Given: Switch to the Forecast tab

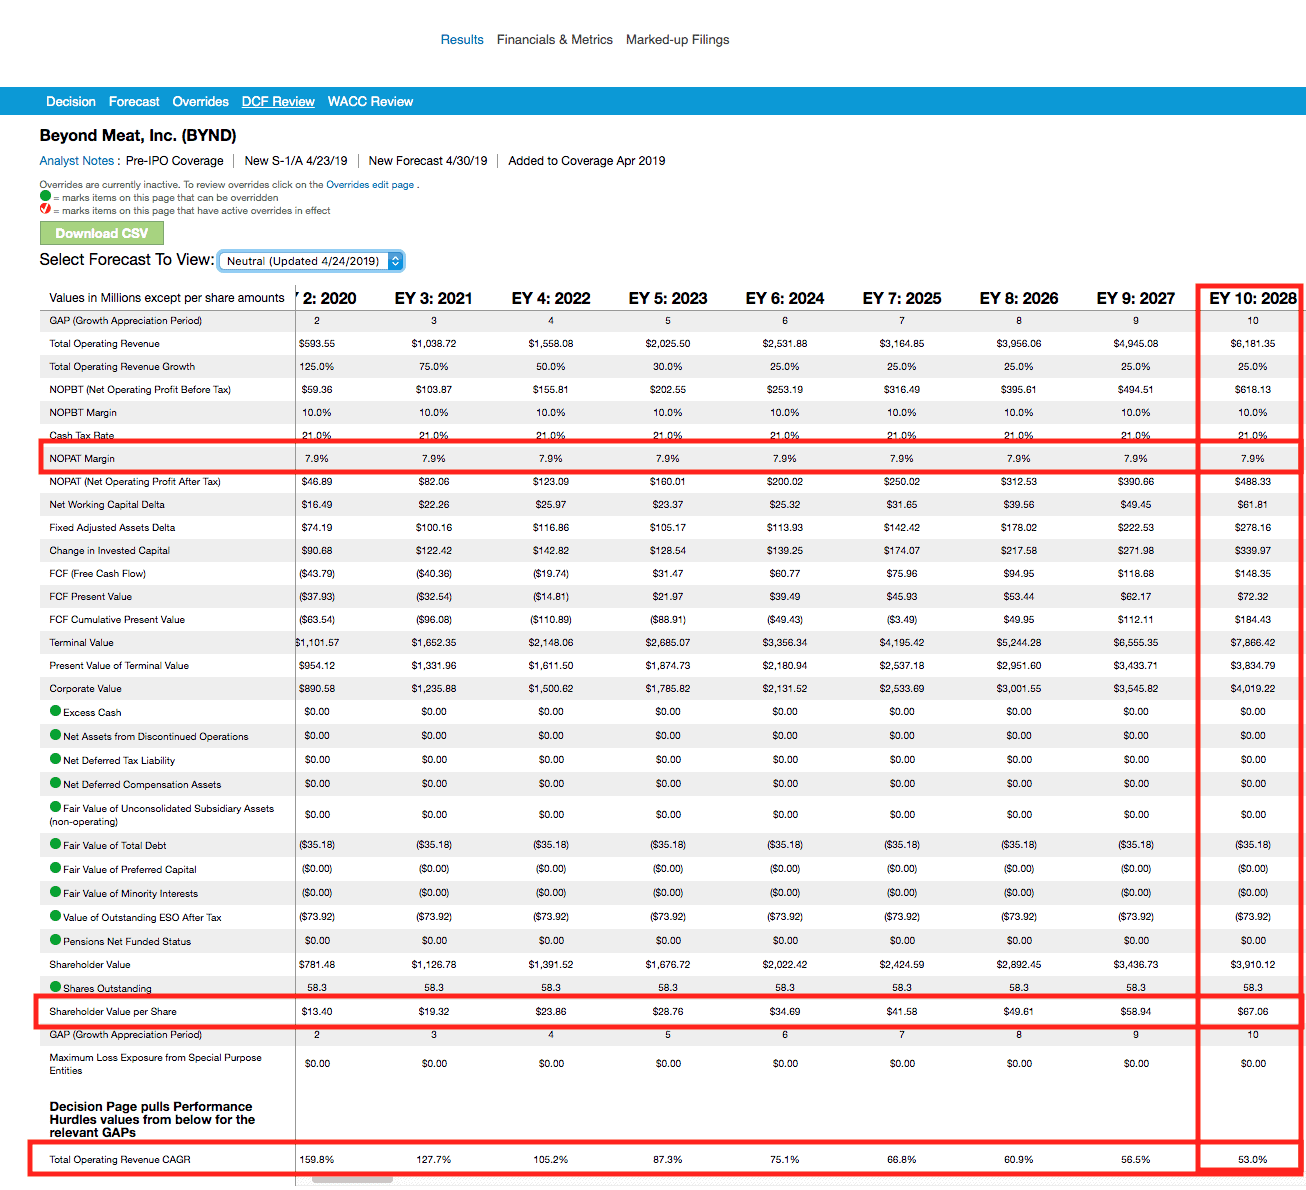Looking at the screenshot, I should pos(134,102).
